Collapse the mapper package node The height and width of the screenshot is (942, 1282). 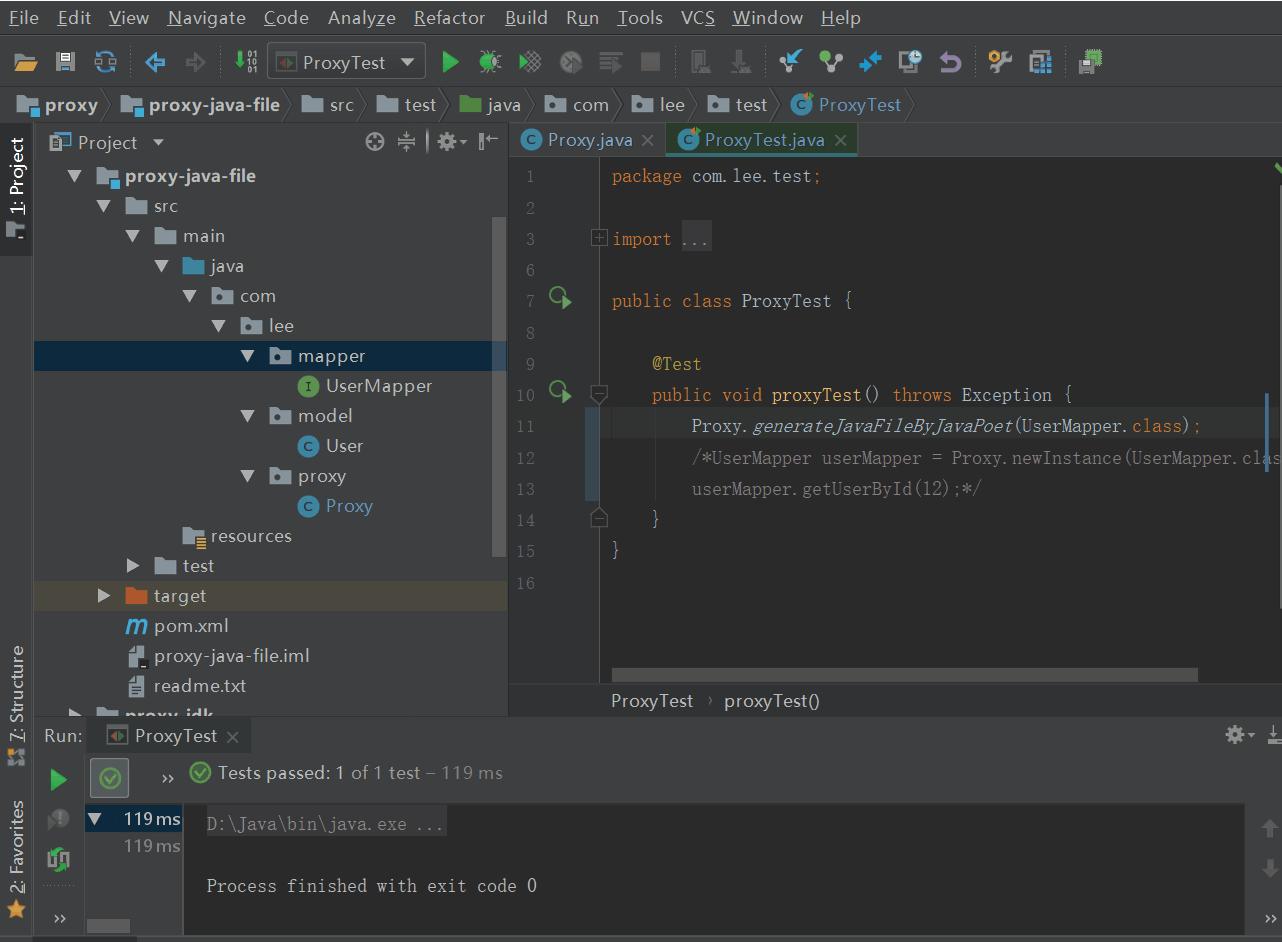248,356
